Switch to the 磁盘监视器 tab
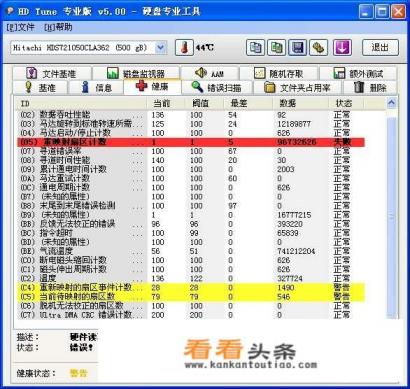The image size is (410, 389). pyautogui.click(x=136, y=73)
